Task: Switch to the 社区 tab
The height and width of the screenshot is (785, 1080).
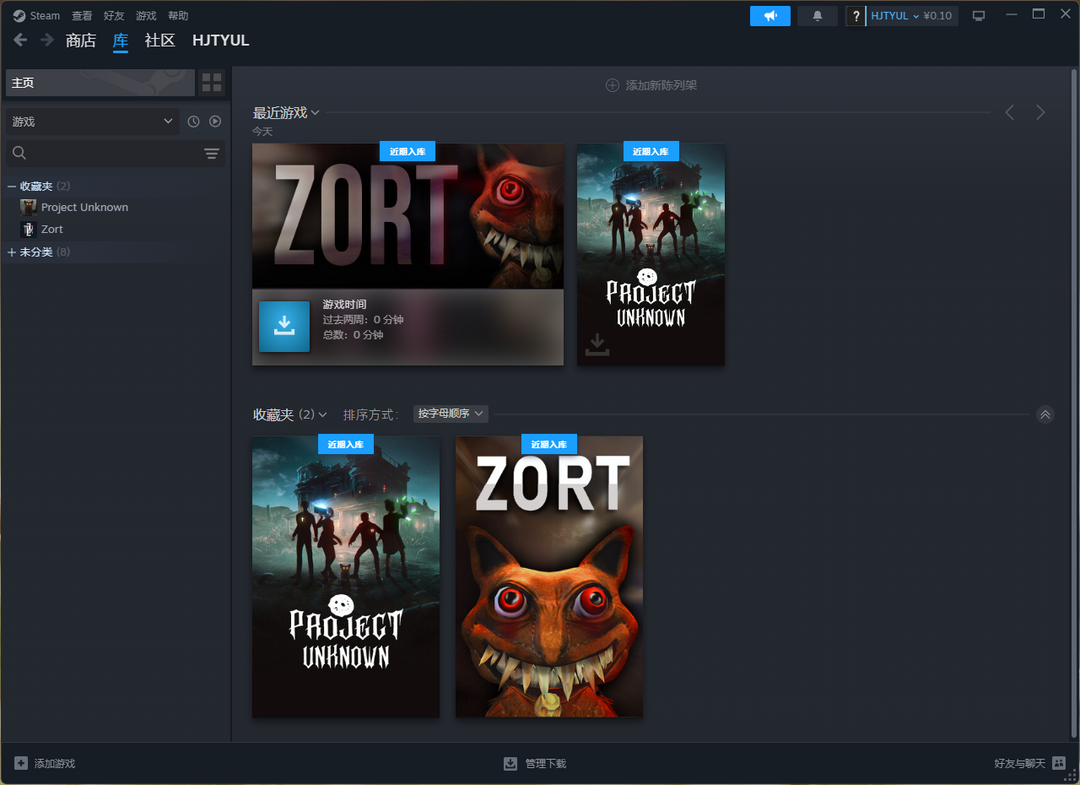Action: 160,41
